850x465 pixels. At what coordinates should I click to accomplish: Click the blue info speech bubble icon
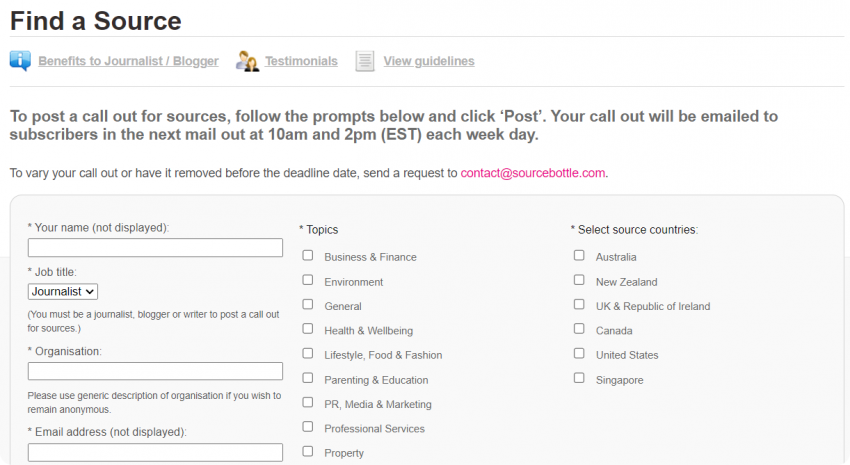20,61
